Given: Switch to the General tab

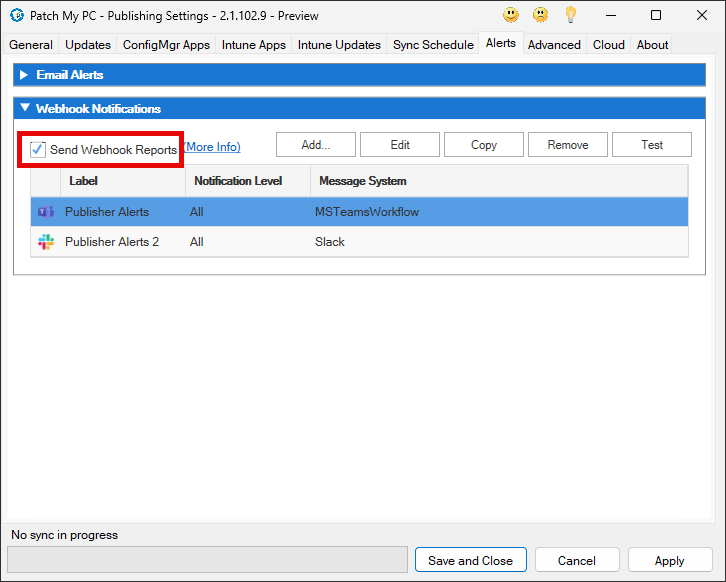Looking at the screenshot, I should [x=31, y=45].
